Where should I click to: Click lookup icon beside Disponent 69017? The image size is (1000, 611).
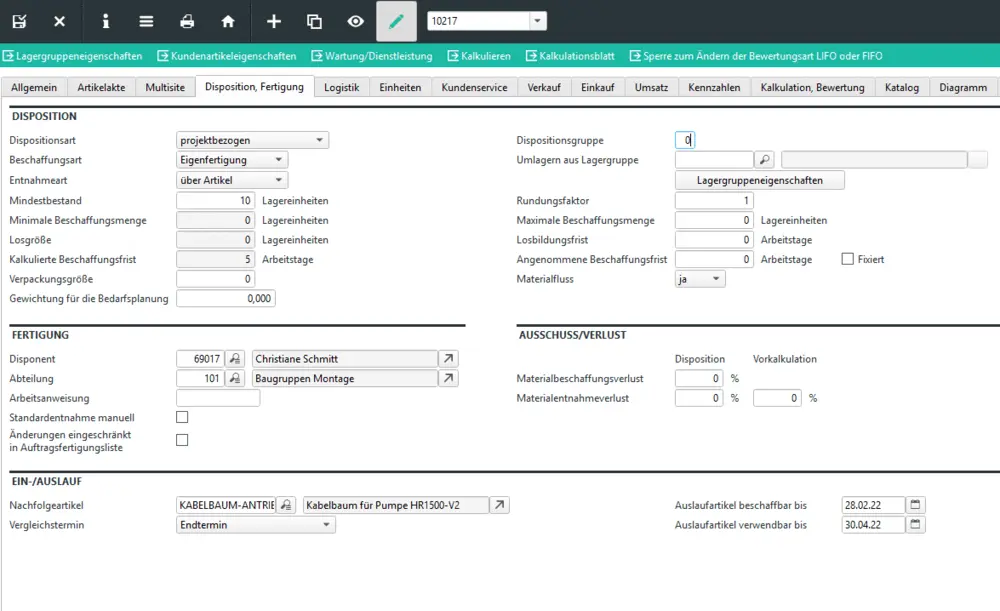click(x=235, y=358)
